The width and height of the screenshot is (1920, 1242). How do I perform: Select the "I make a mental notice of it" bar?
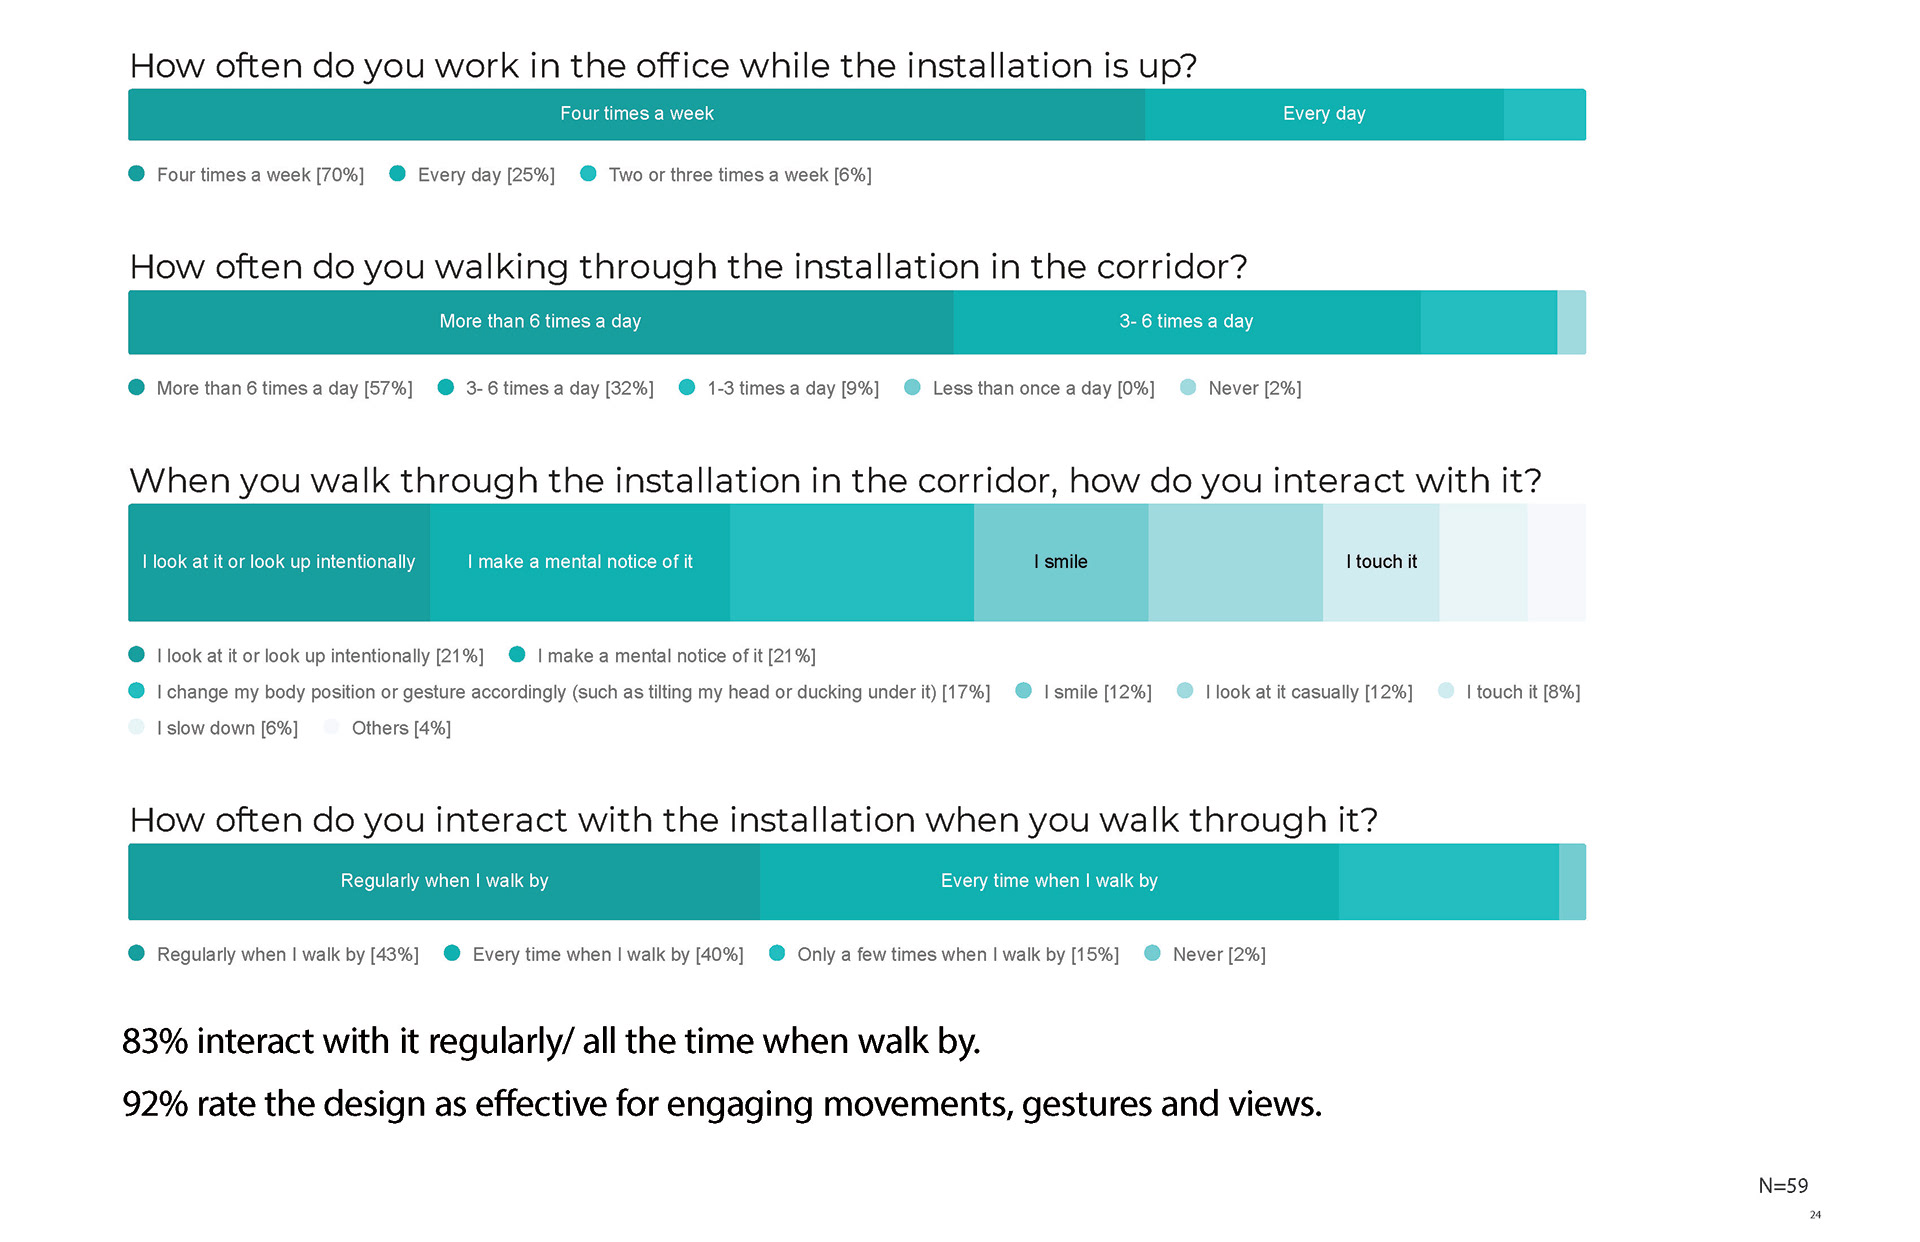[x=579, y=562]
